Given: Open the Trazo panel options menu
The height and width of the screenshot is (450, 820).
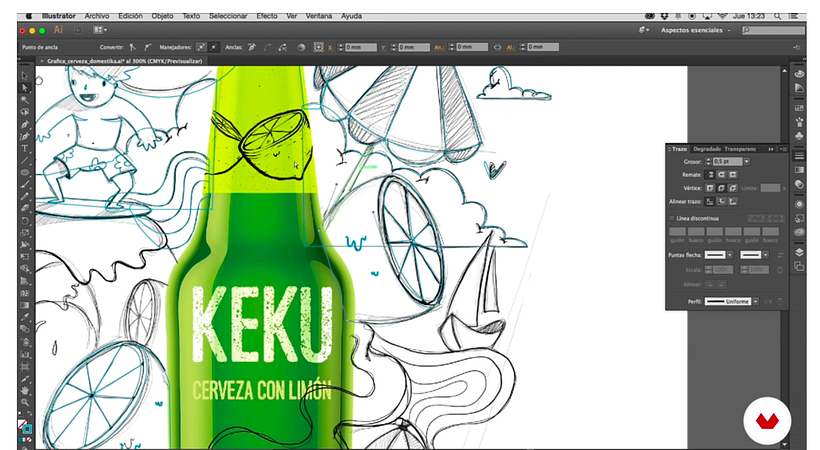Looking at the screenshot, I should click(783, 149).
